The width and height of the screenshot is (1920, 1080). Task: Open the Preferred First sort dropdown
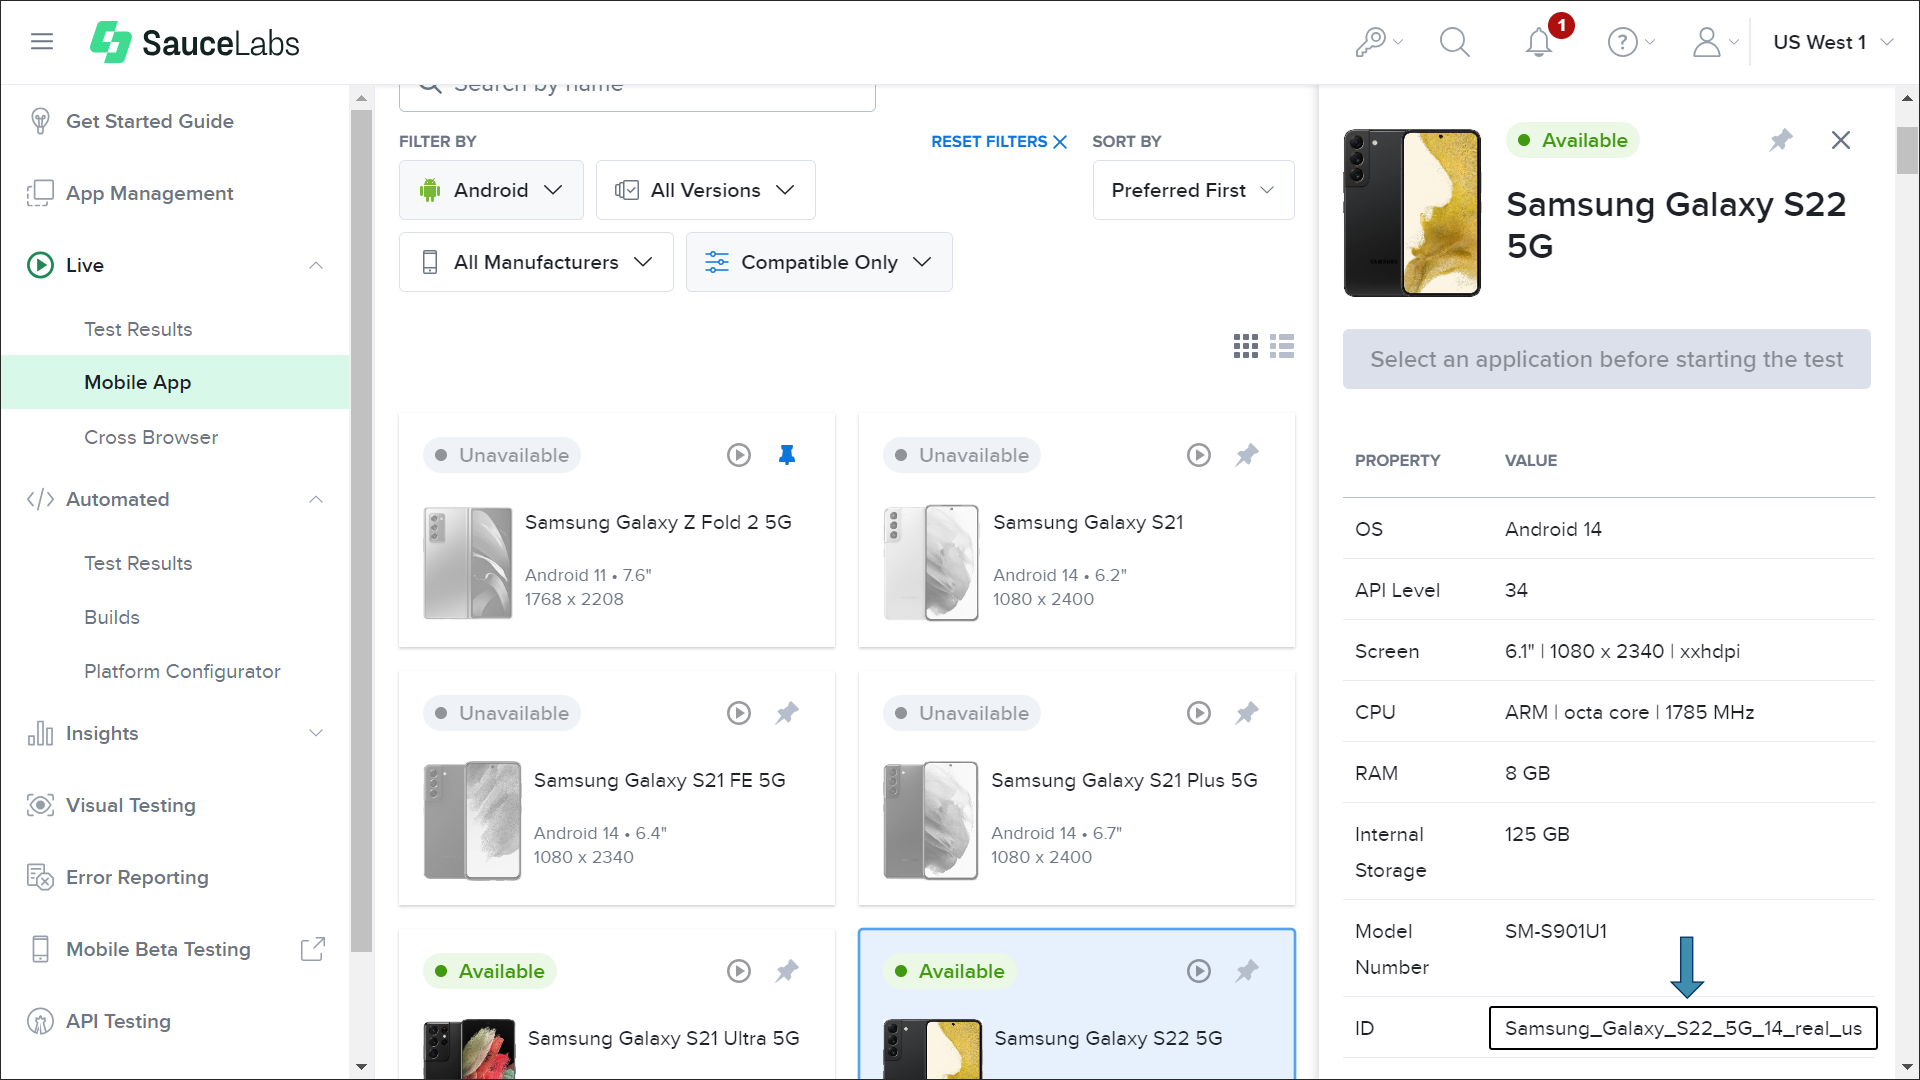[1193, 190]
